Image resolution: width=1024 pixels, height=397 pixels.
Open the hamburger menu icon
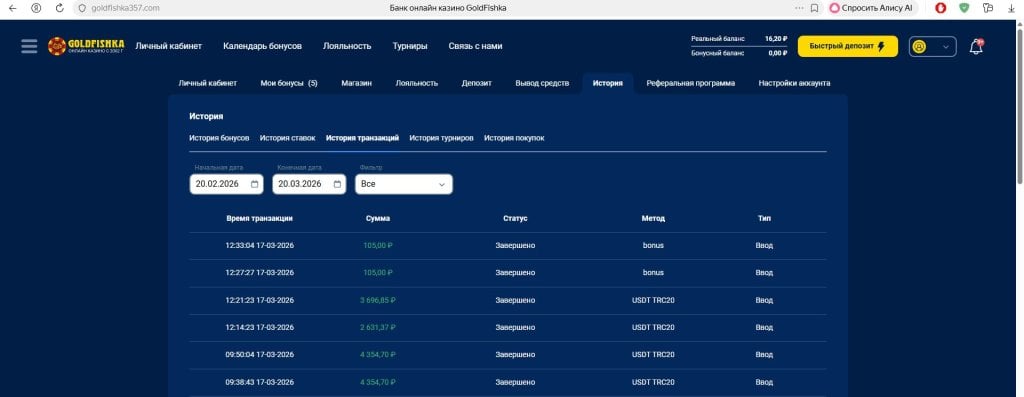[x=29, y=46]
